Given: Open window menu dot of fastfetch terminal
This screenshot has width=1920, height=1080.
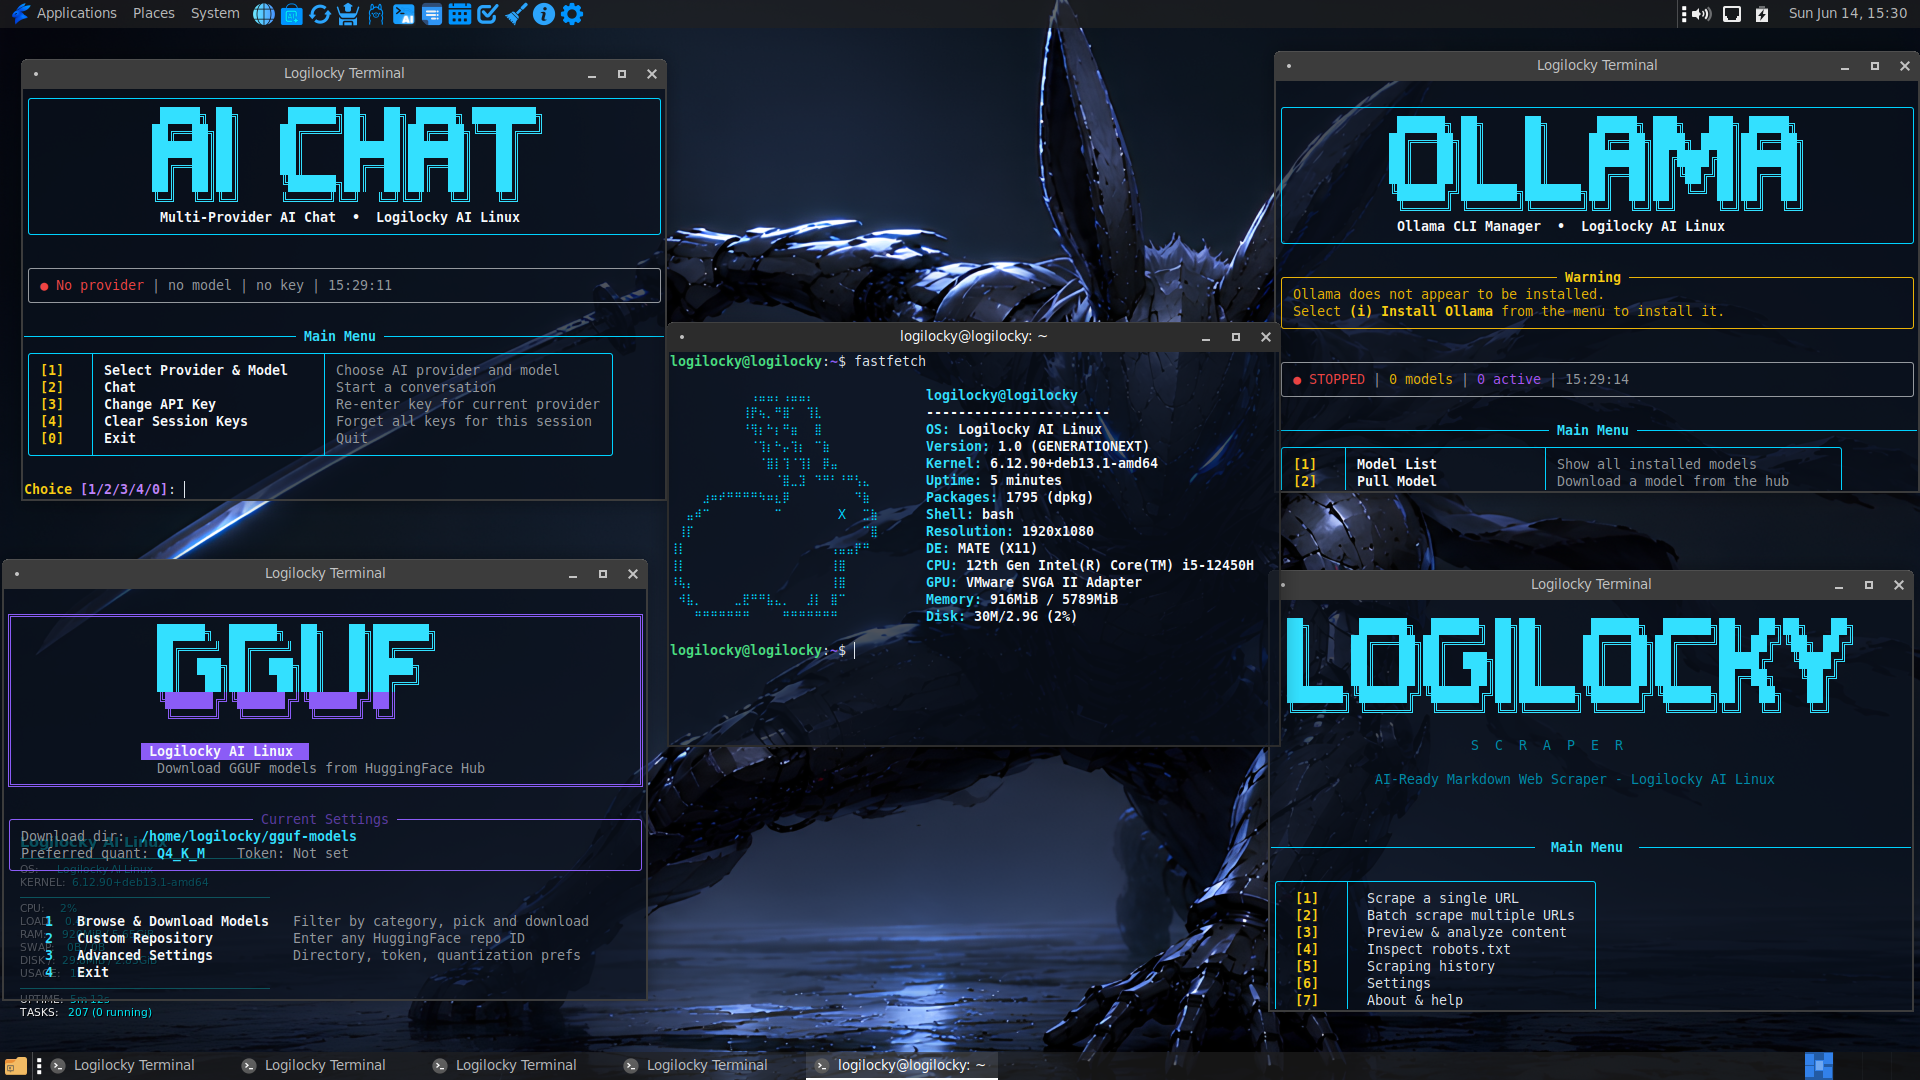Looking at the screenshot, I should coord(682,337).
